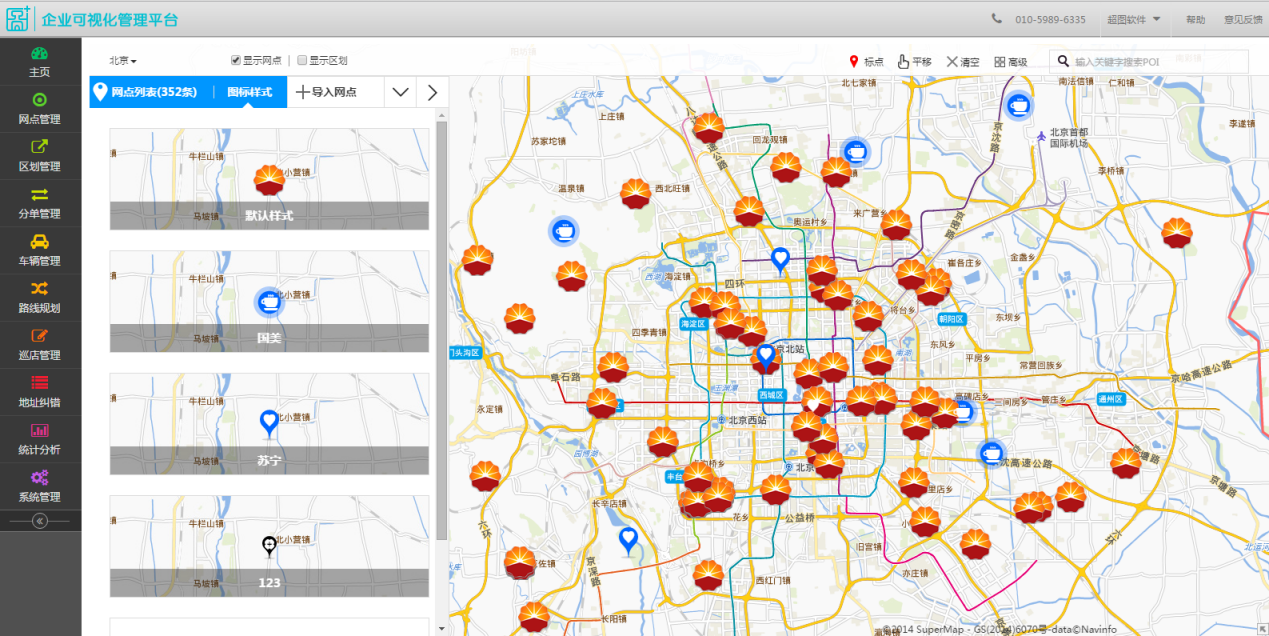The width and height of the screenshot is (1269, 636).
Task: Click the 企业可视化管理平台 logo title
Action: pos(110,19)
